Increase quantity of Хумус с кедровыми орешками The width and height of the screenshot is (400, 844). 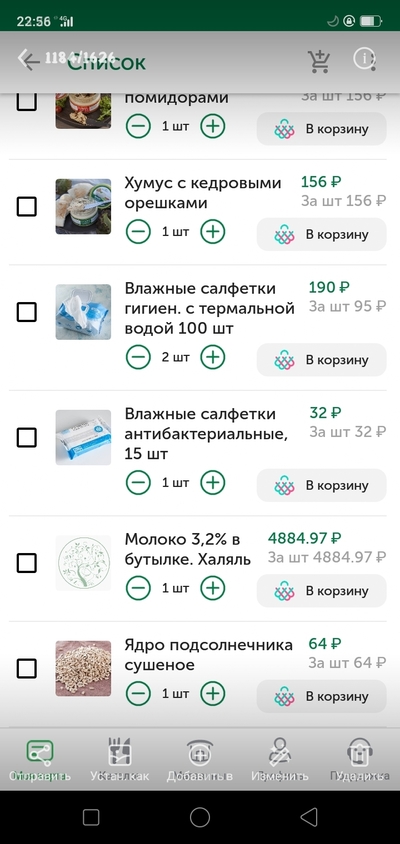pyautogui.click(x=213, y=232)
